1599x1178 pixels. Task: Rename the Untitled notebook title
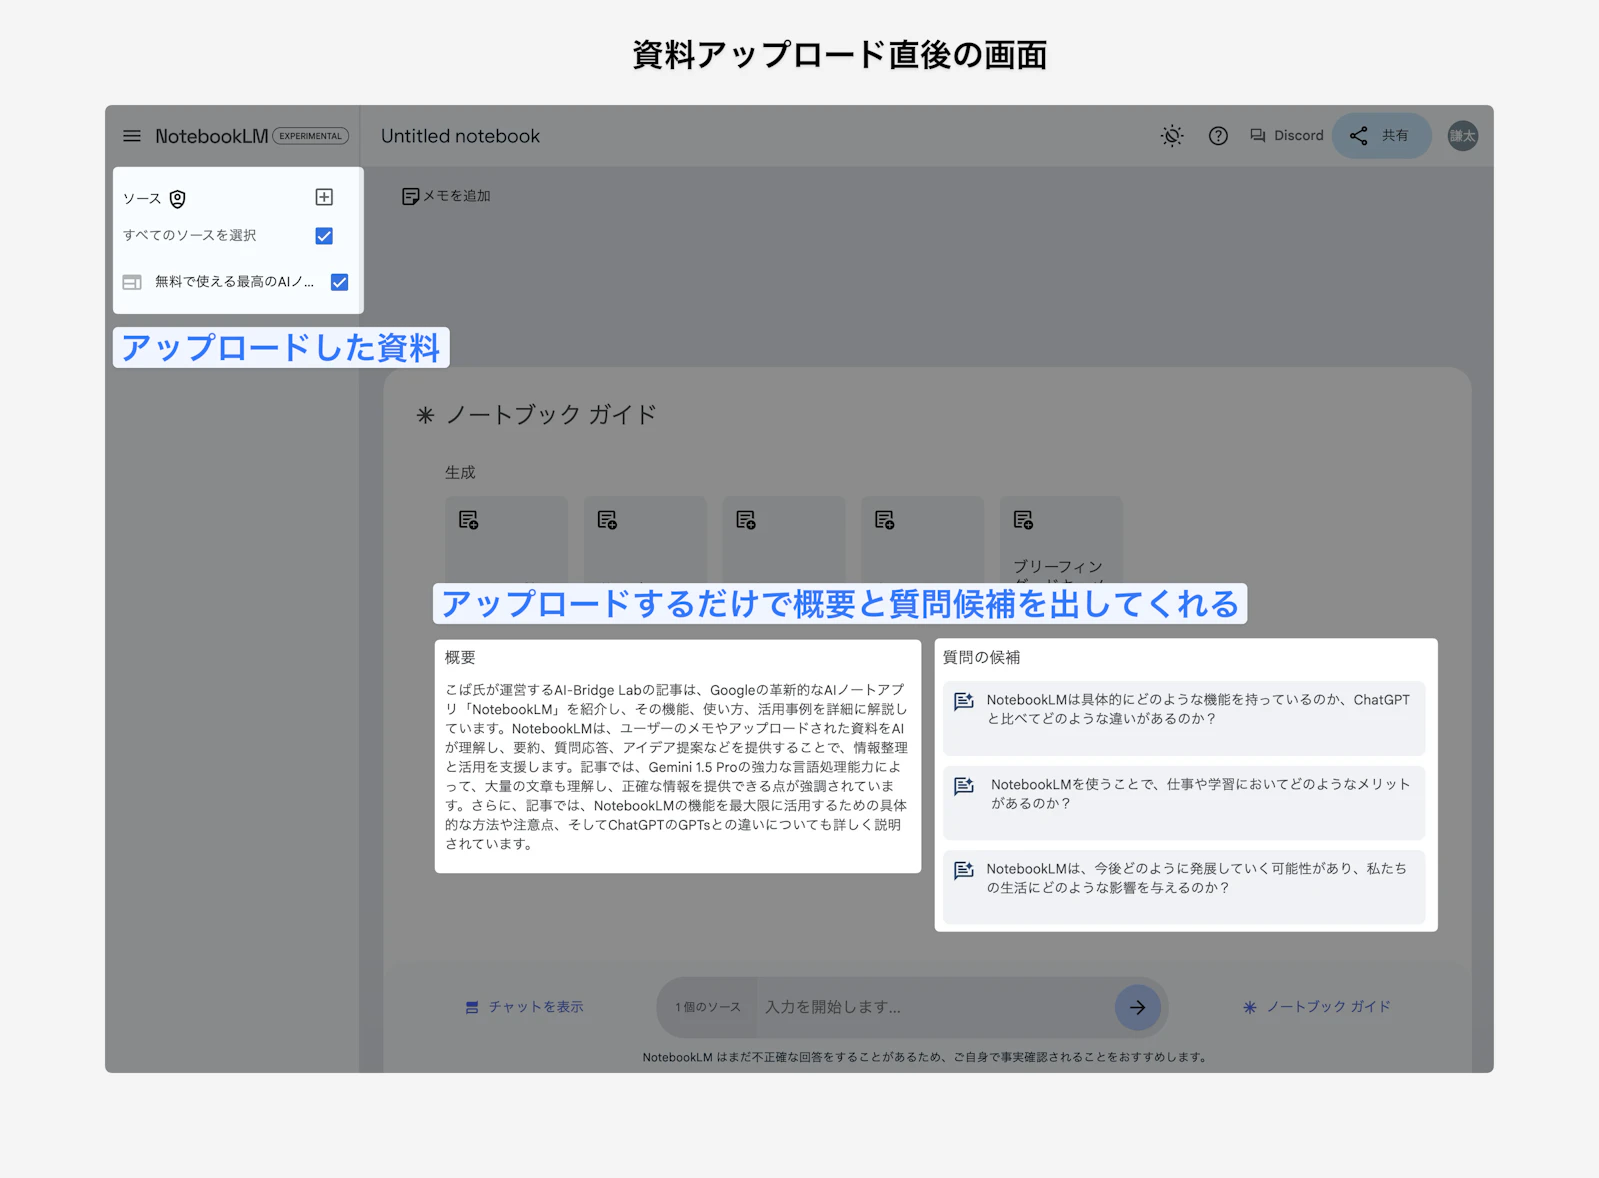[x=460, y=136]
